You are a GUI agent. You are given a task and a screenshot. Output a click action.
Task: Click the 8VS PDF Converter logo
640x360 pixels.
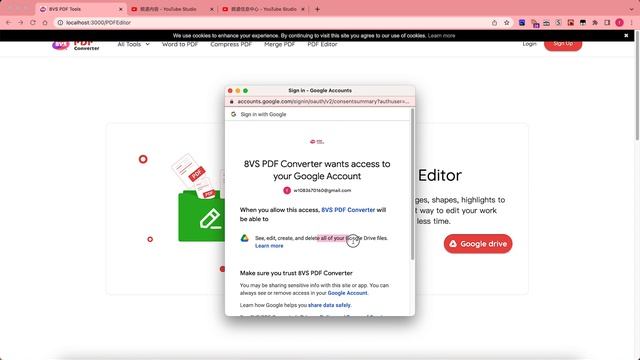(76, 44)
